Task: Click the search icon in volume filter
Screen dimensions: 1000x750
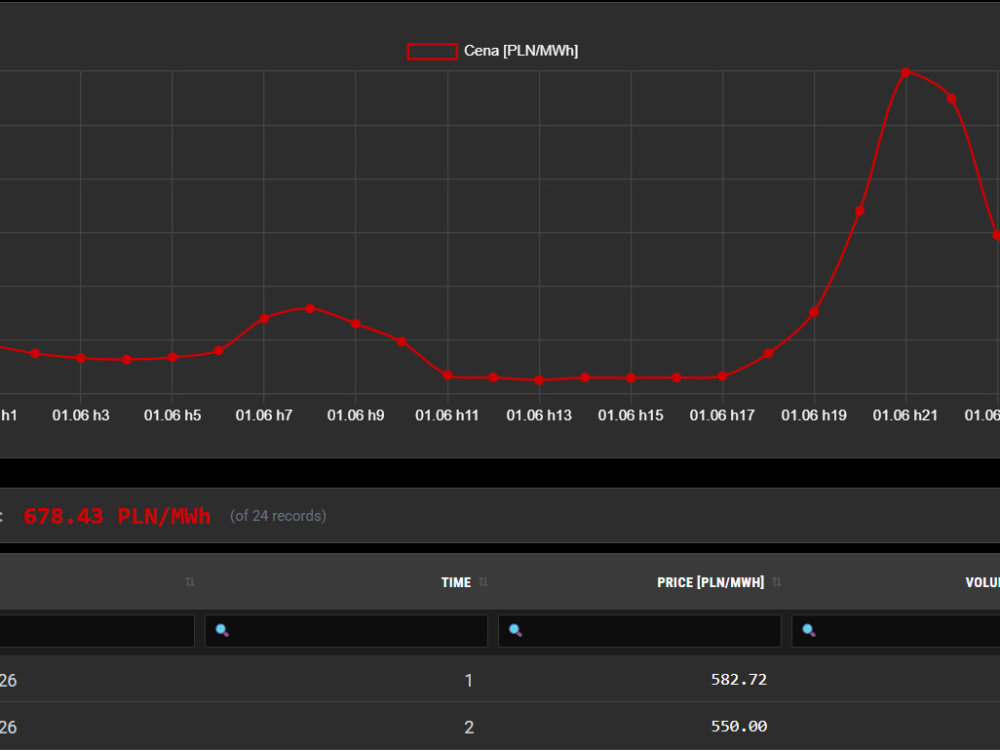Action: point(809,630)
